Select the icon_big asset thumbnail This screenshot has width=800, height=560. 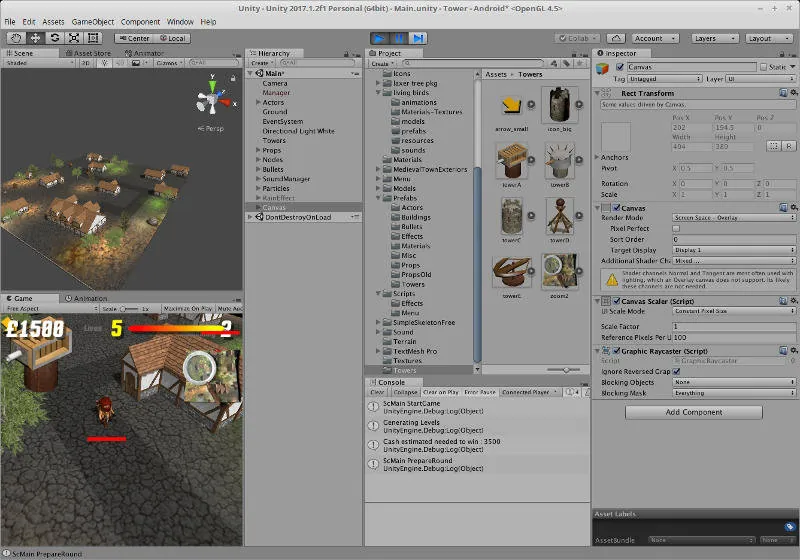pyautogui.click(x=560, y=105)
